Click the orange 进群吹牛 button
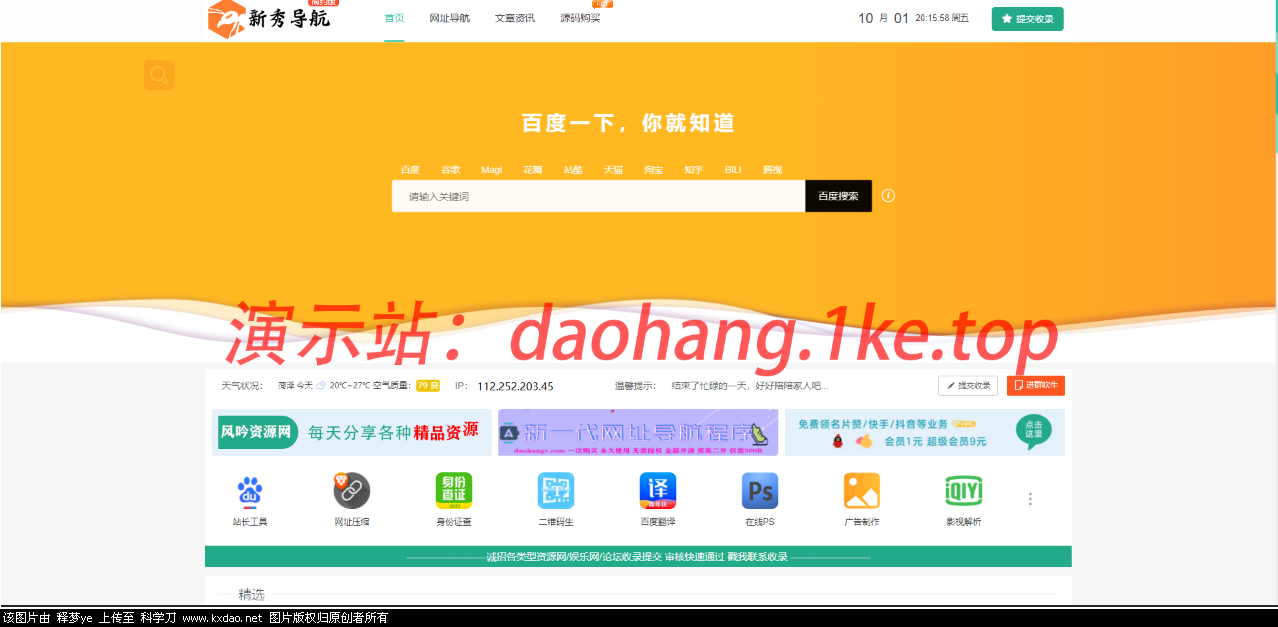Viewport: 1278px width, 627px height. [x=1036, y=385]
